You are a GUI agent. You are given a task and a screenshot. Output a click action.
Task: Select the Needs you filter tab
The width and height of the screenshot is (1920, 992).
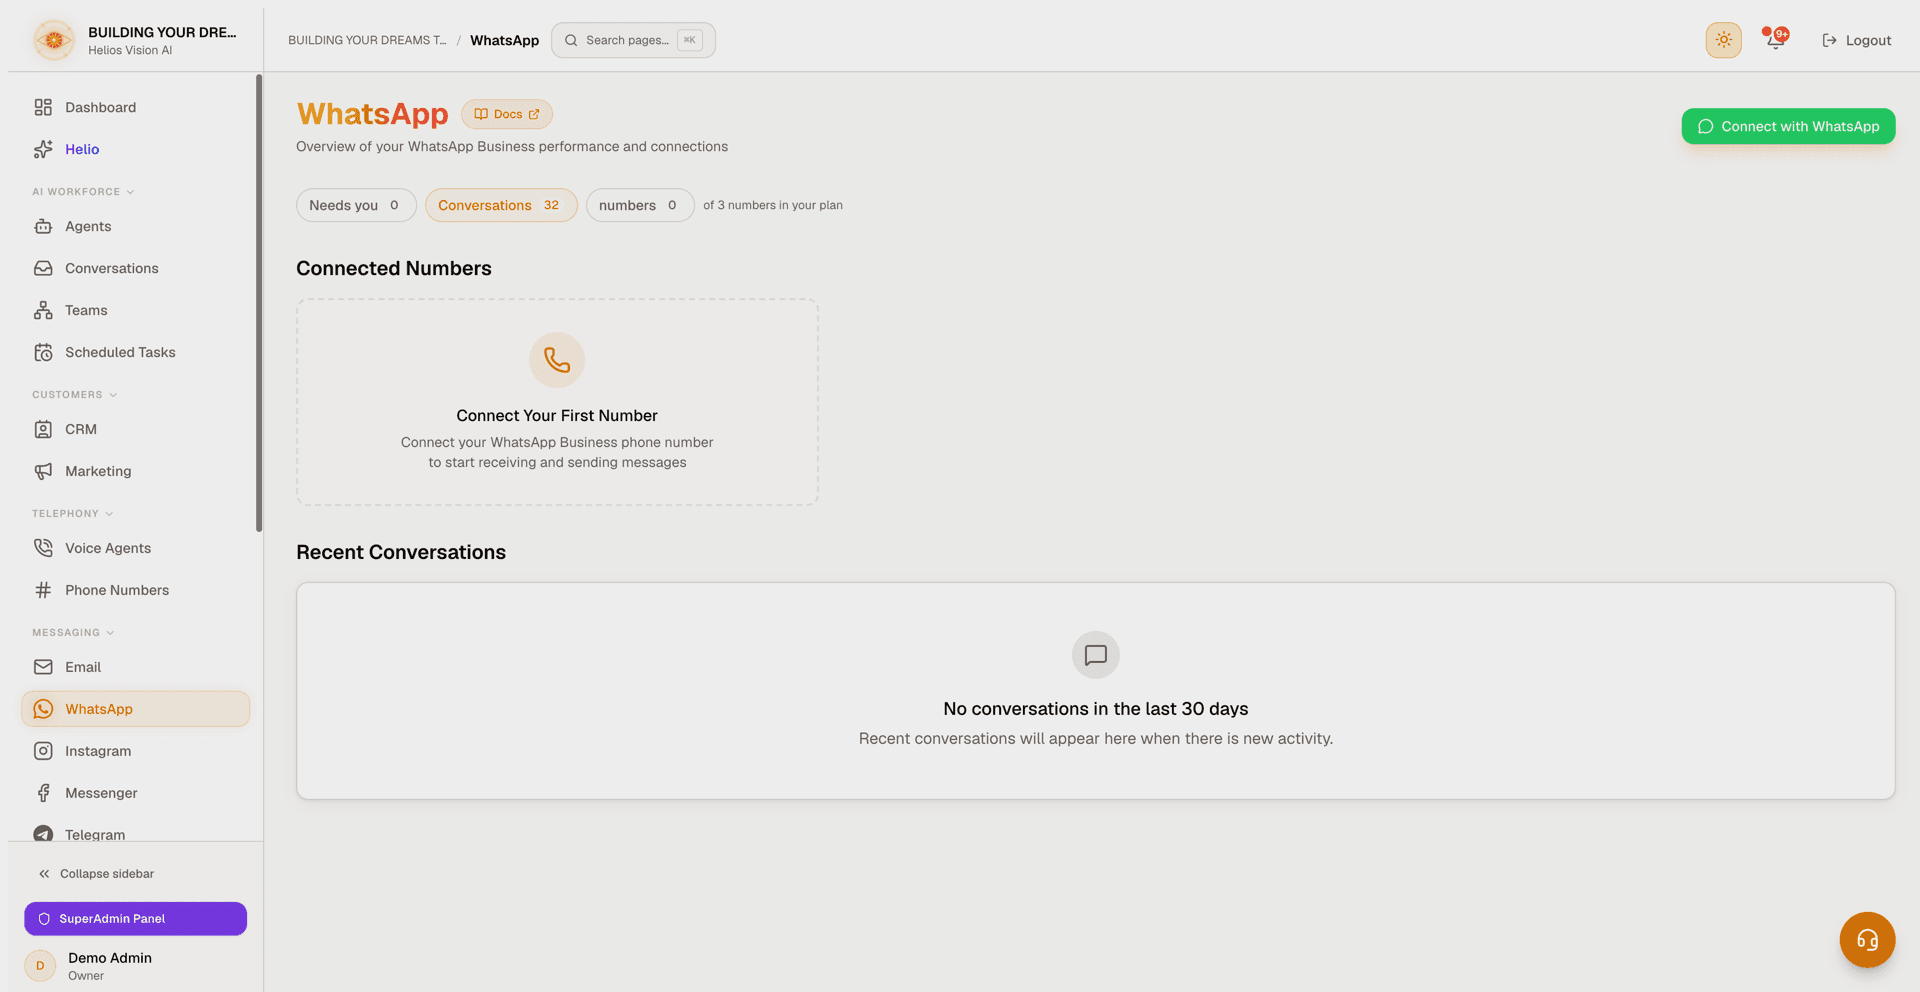click(356, 205)
